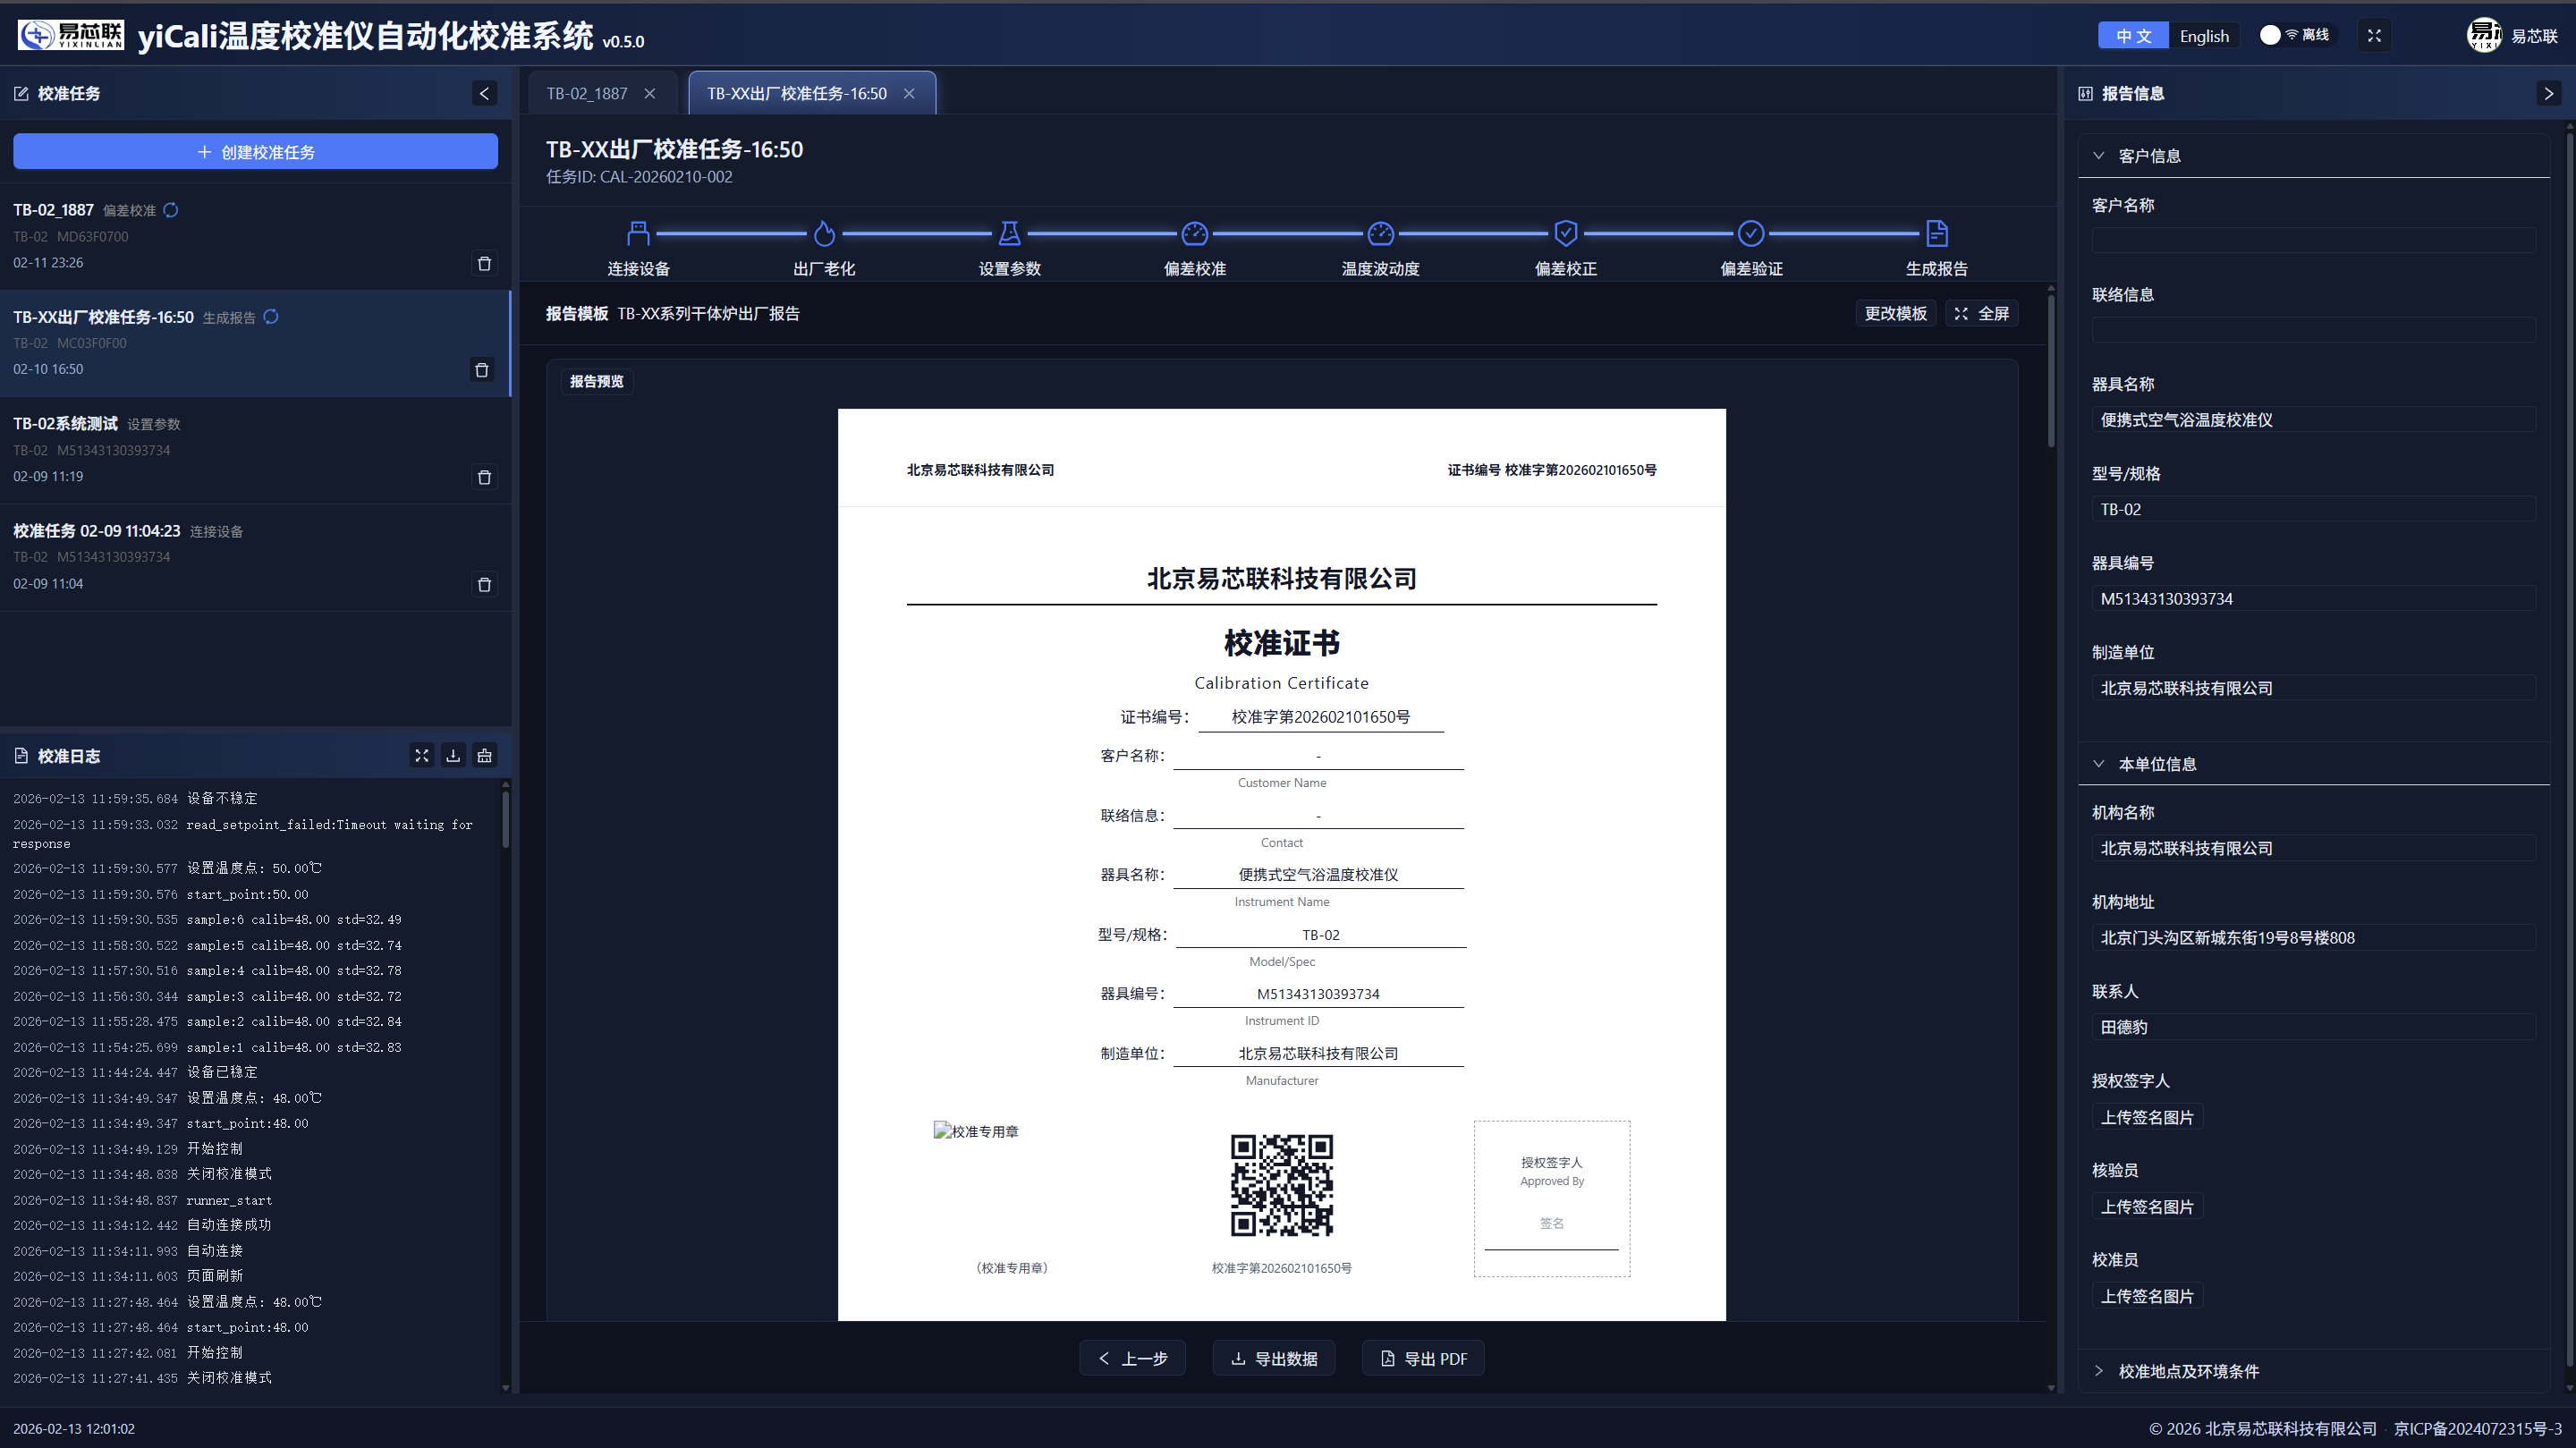
Task: Click refresh icon beside TB-02_1887 偏差校准
Action: (171, 210)
